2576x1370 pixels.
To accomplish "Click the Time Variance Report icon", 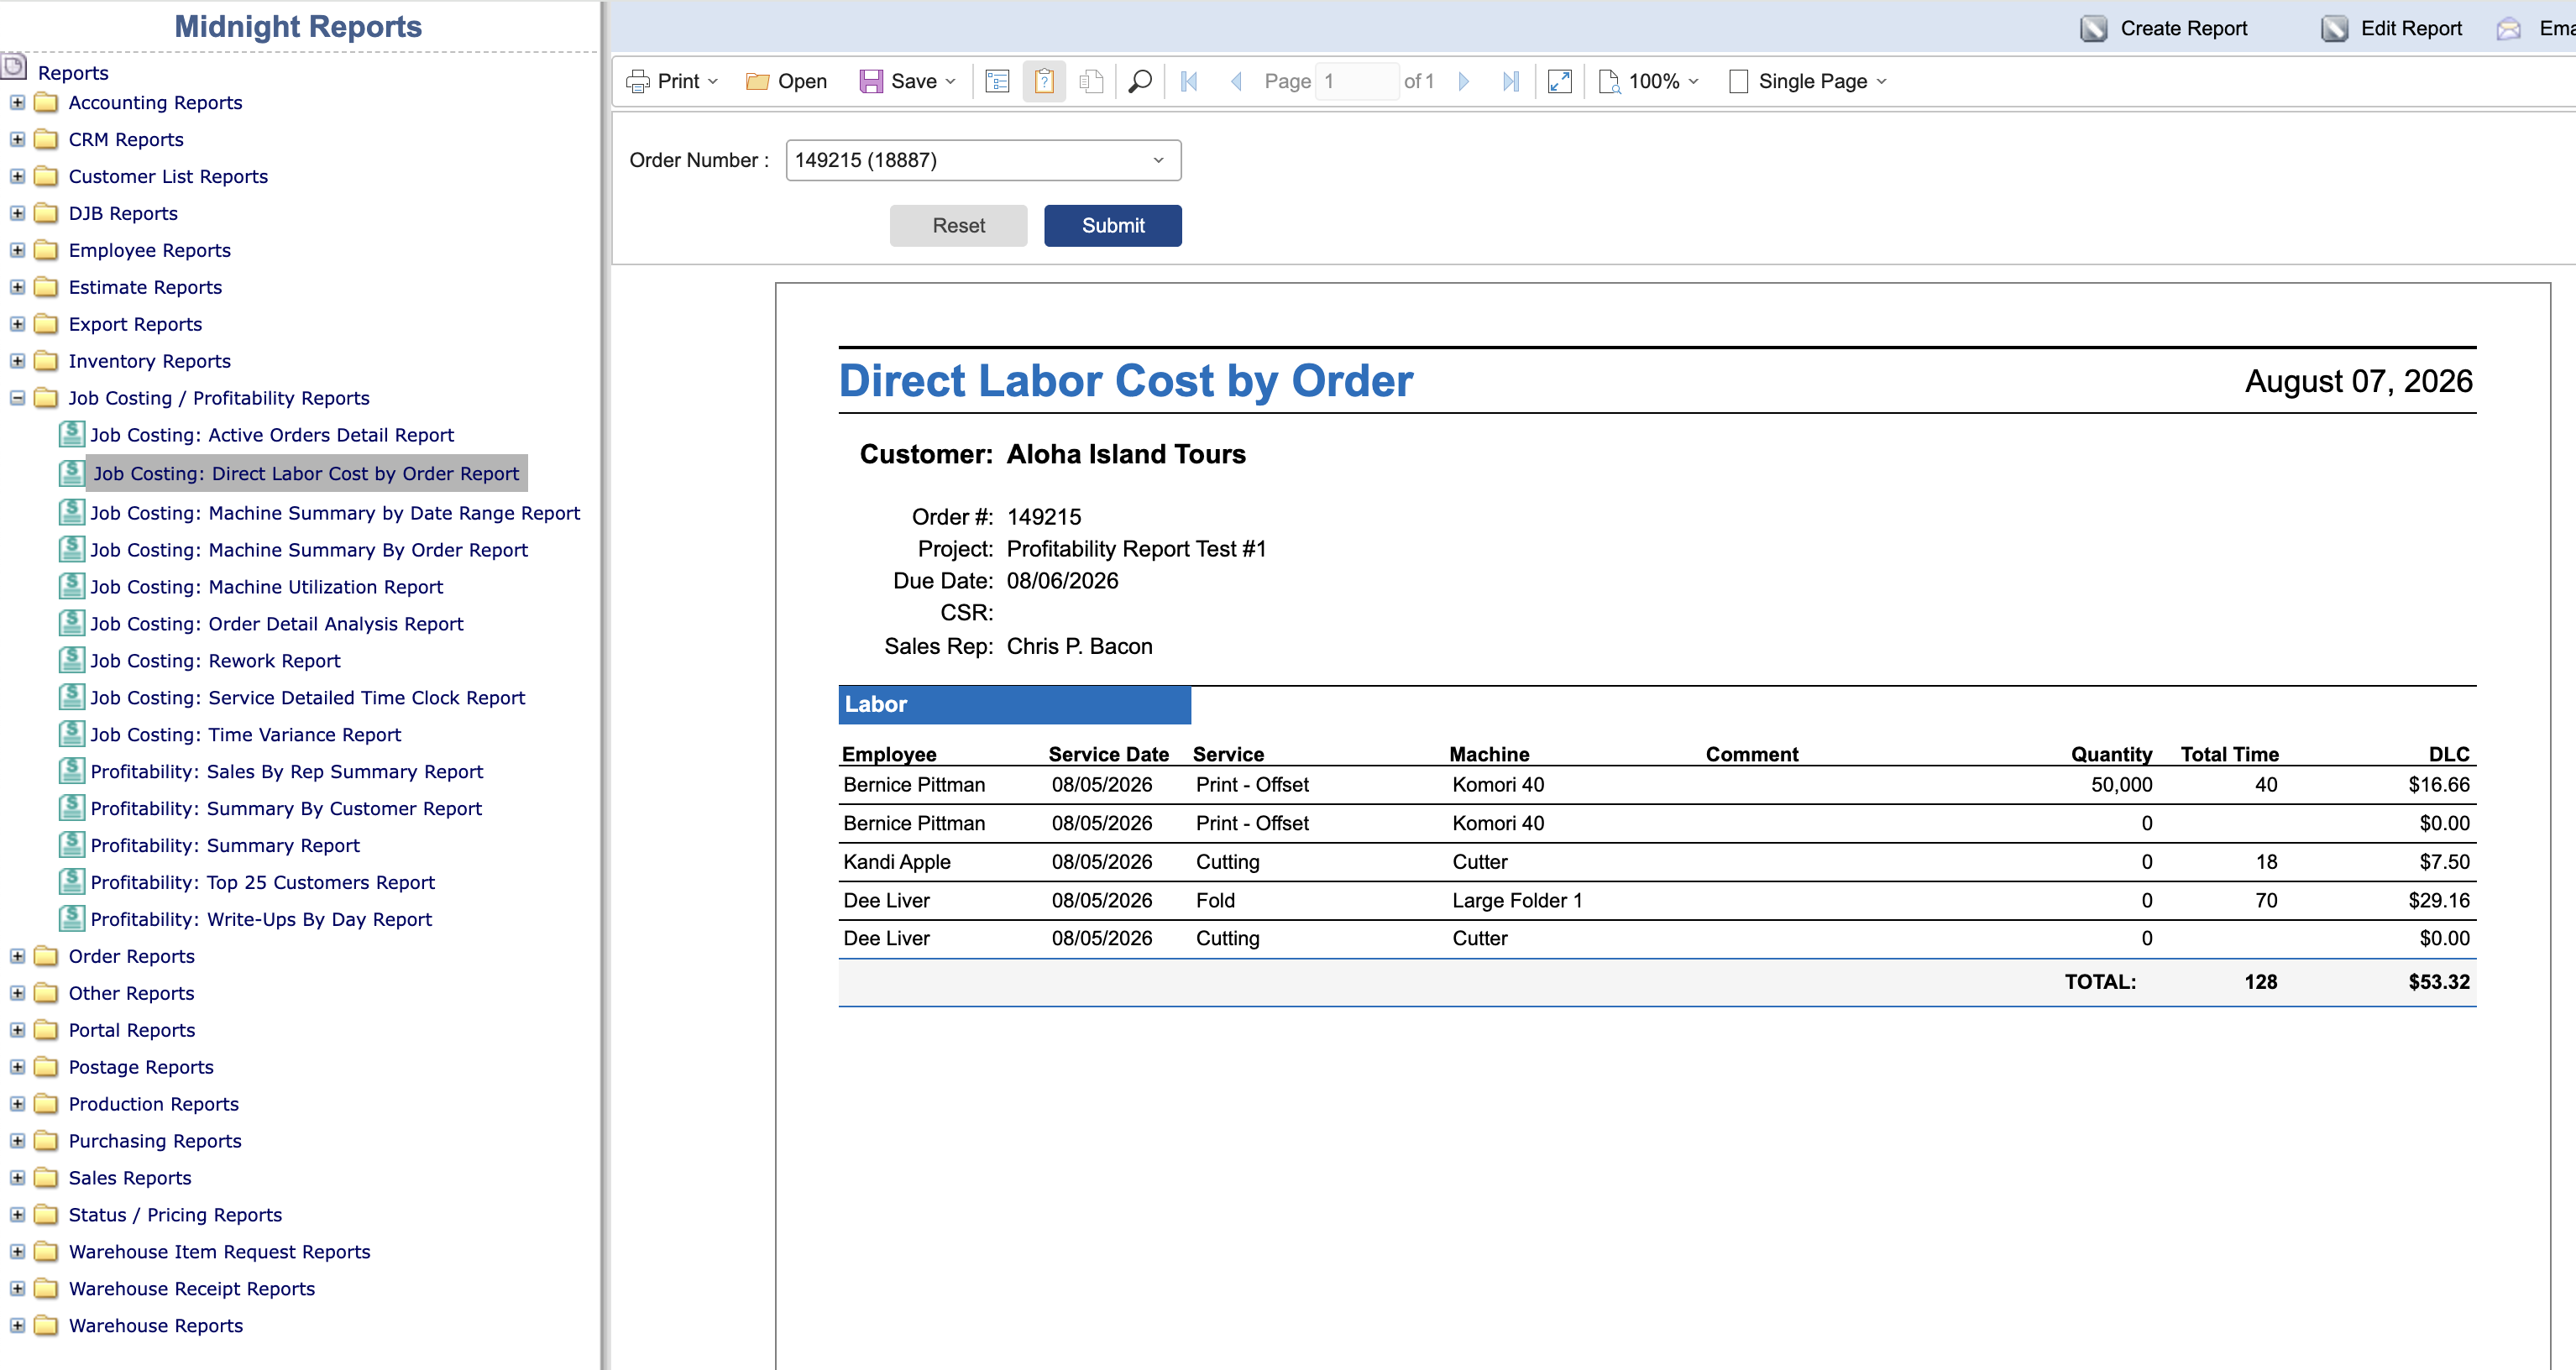I will click(x=71, y=734).
